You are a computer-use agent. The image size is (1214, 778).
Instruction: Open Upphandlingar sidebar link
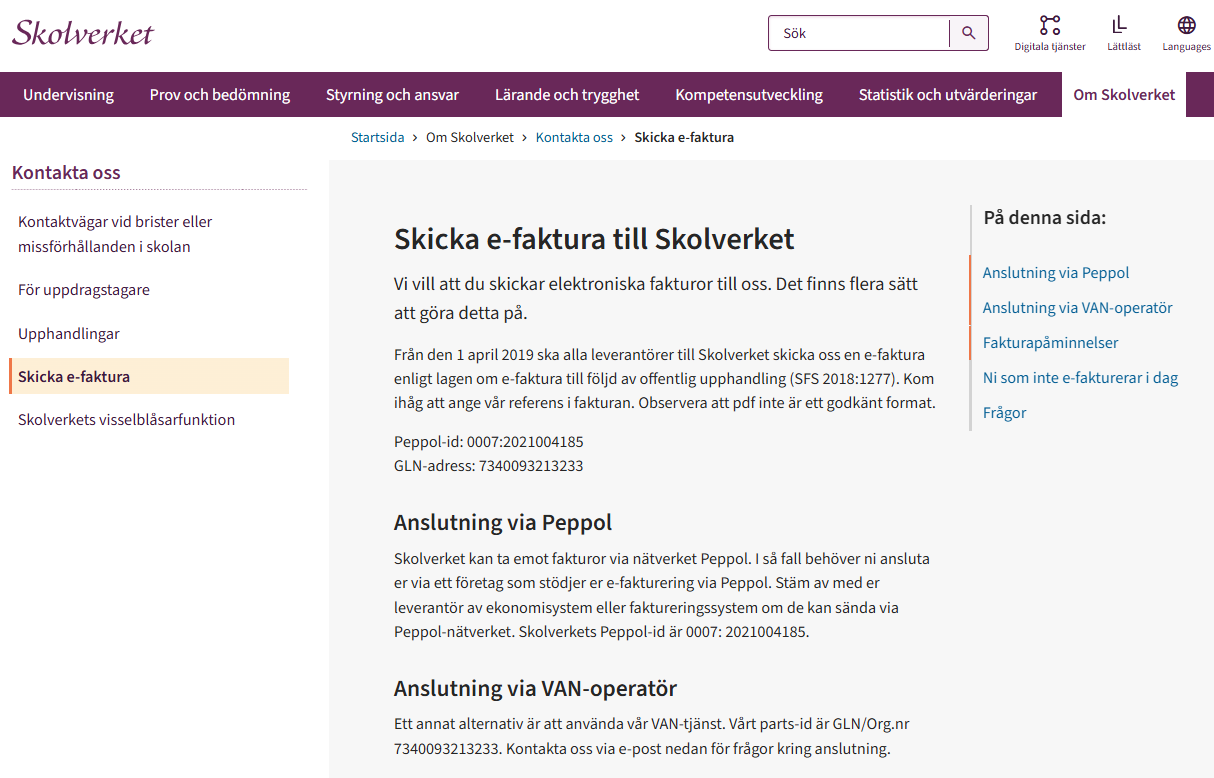point(69,334)
